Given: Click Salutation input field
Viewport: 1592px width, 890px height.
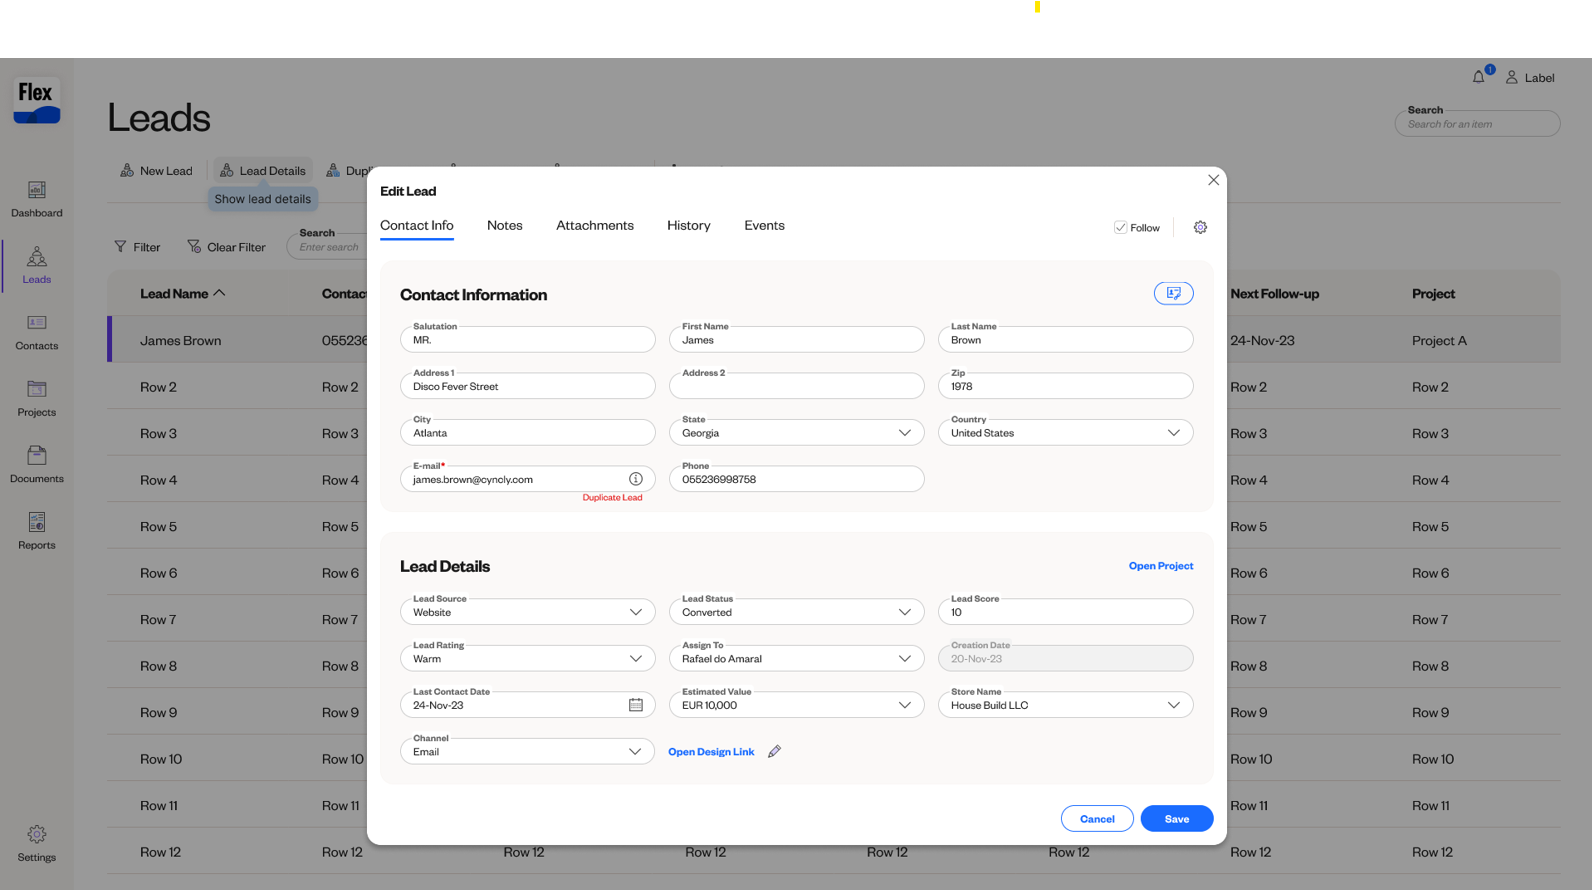Looking at the screenshot, I should point(528,340).
